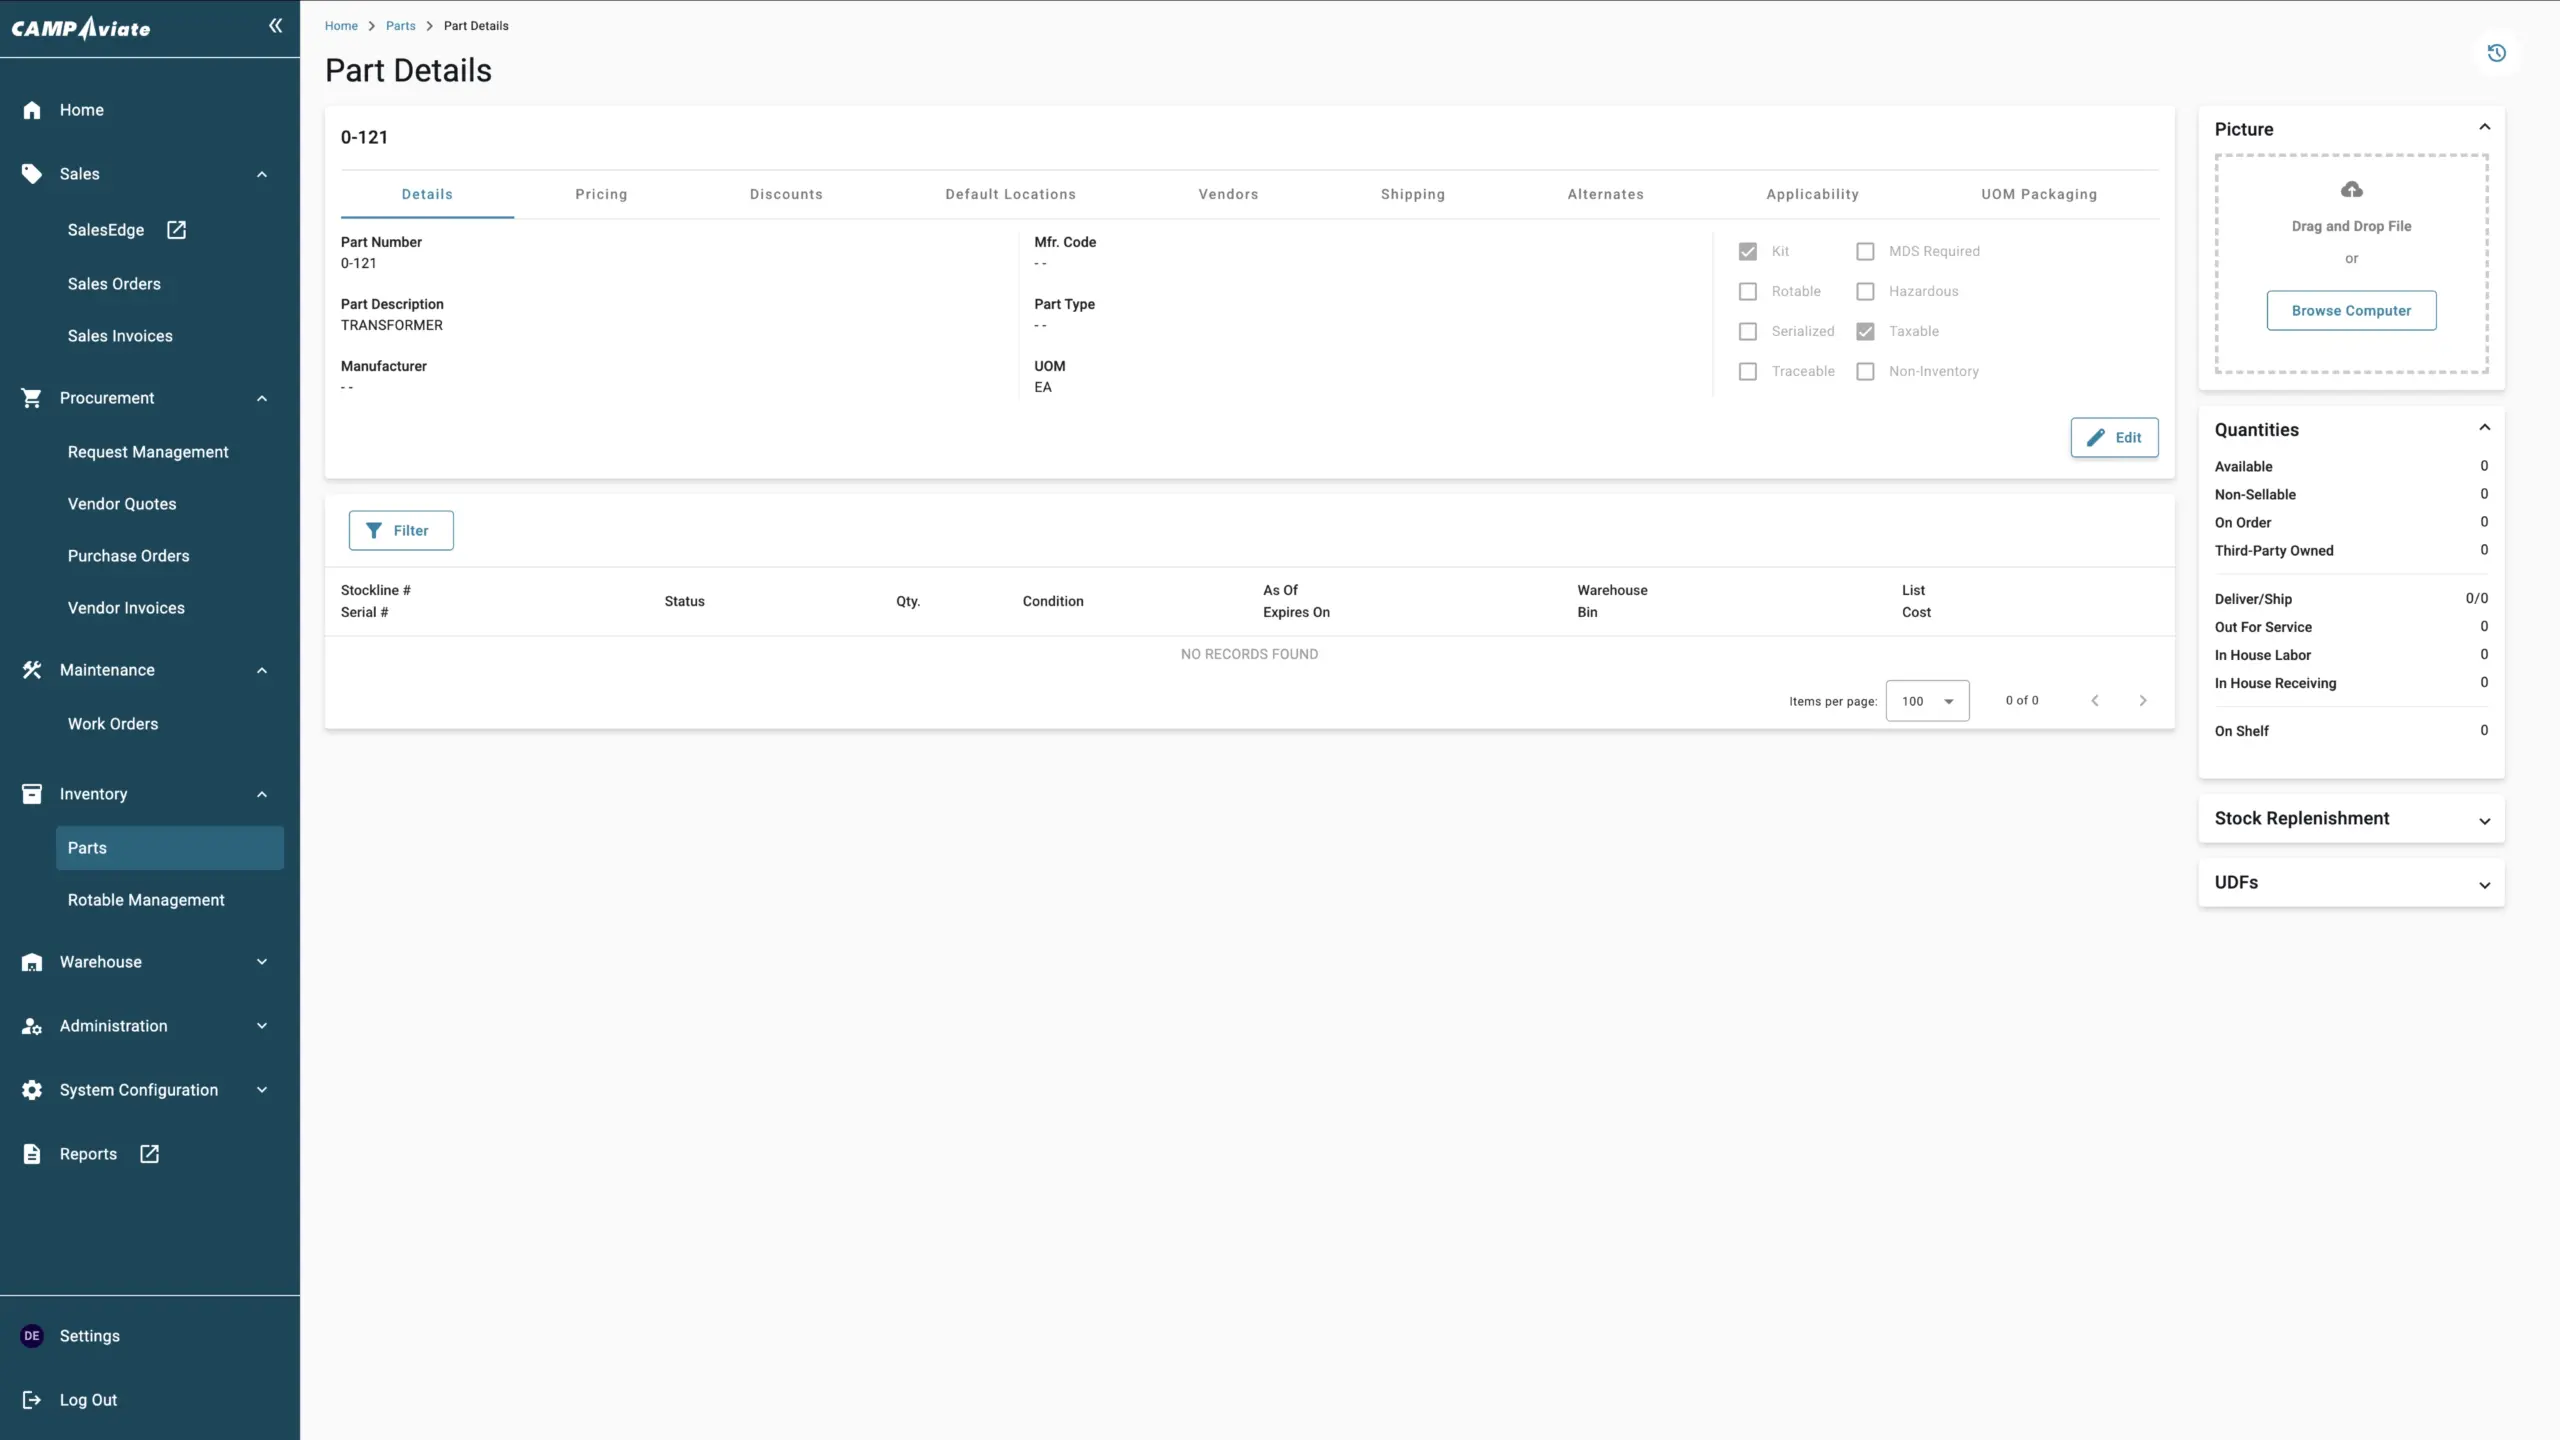Click the Edit button
Image resolution: width=2560 pixels, height=1440 pixels.
point(2114,438)
